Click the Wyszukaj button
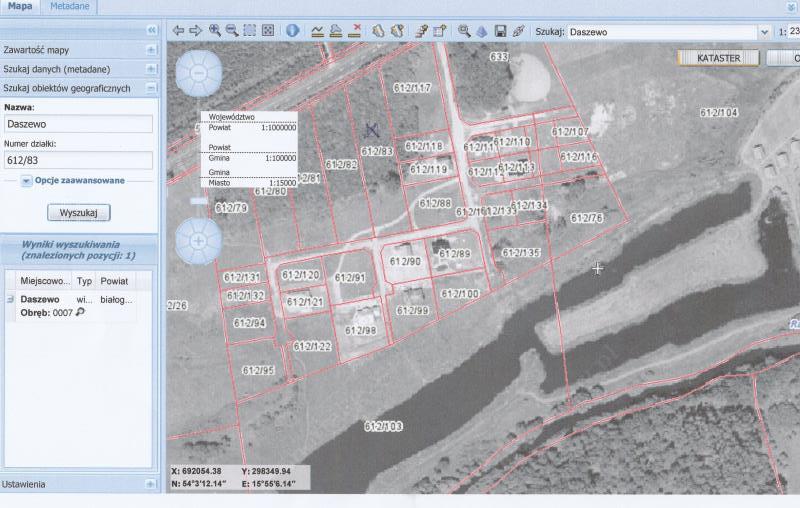 pyautogui.click(x=79, y=213)
